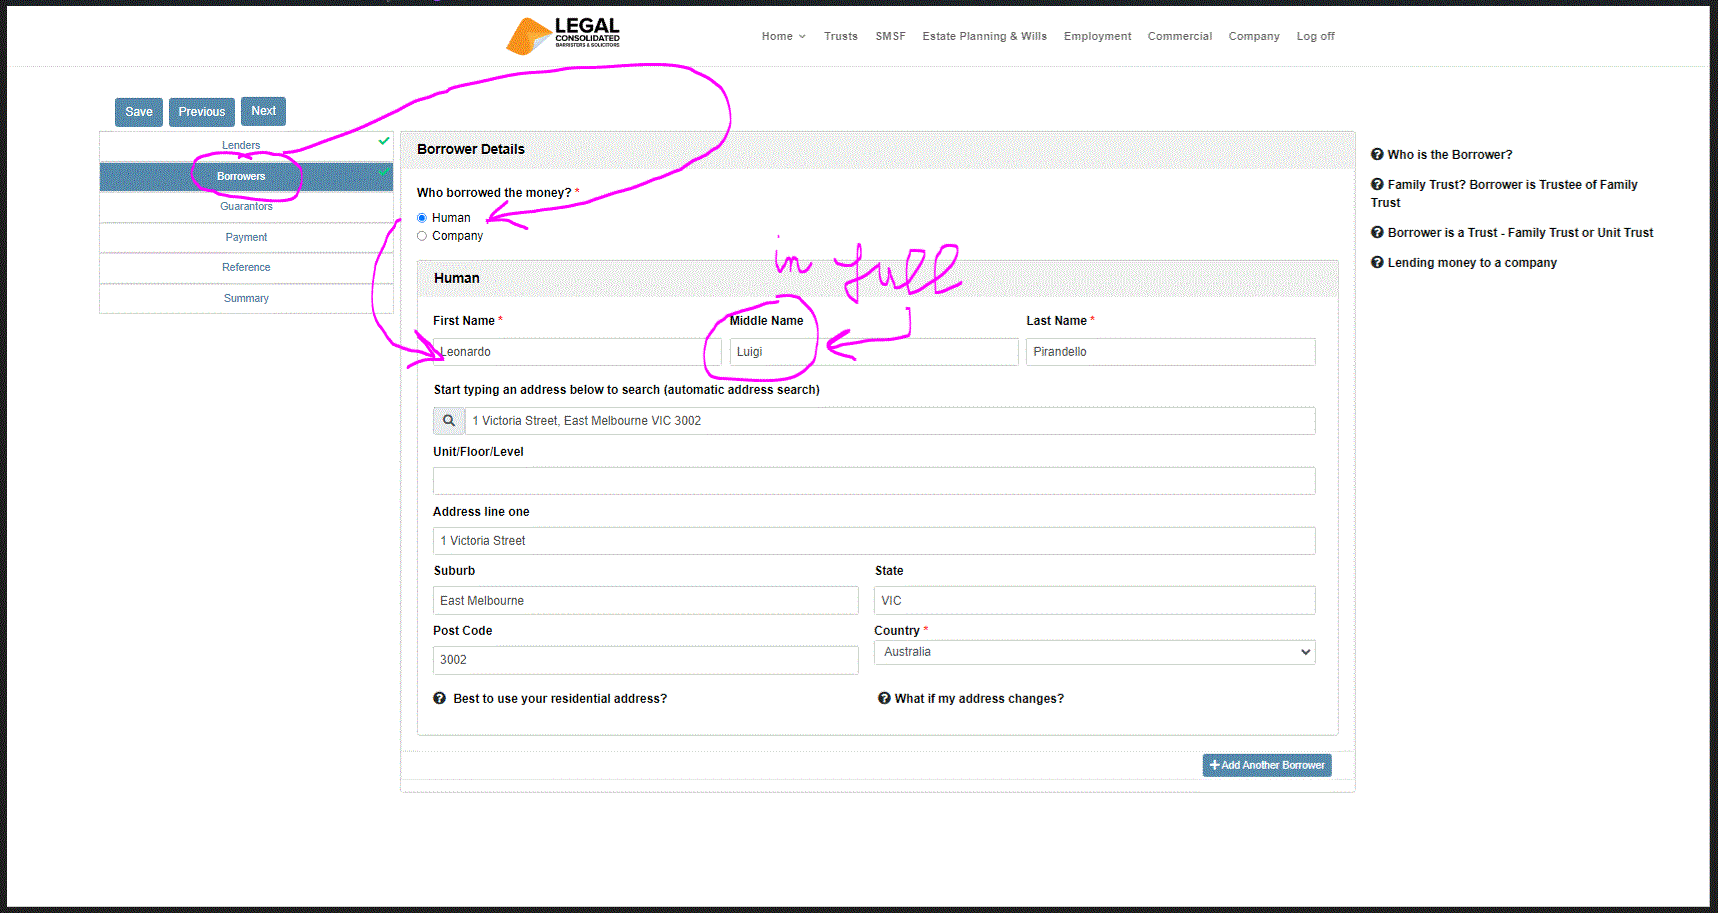The width and height of the screenshot is (1718, 913).
Task: Select the Human radio button
Action: click(422, 218)
